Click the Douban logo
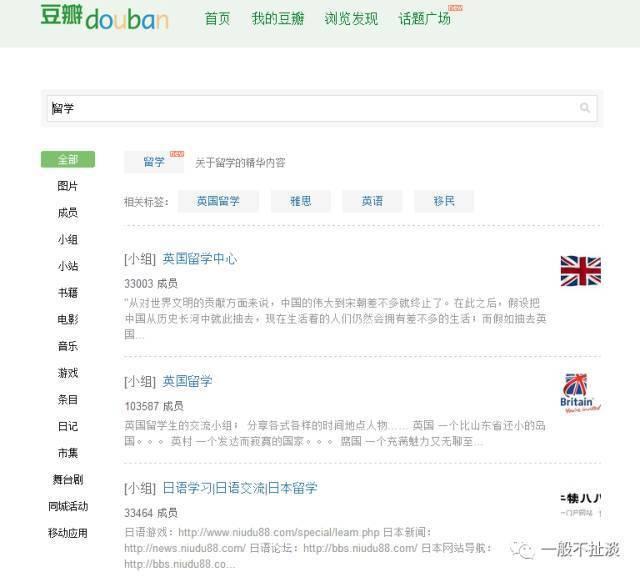 [x=104, y=18]
